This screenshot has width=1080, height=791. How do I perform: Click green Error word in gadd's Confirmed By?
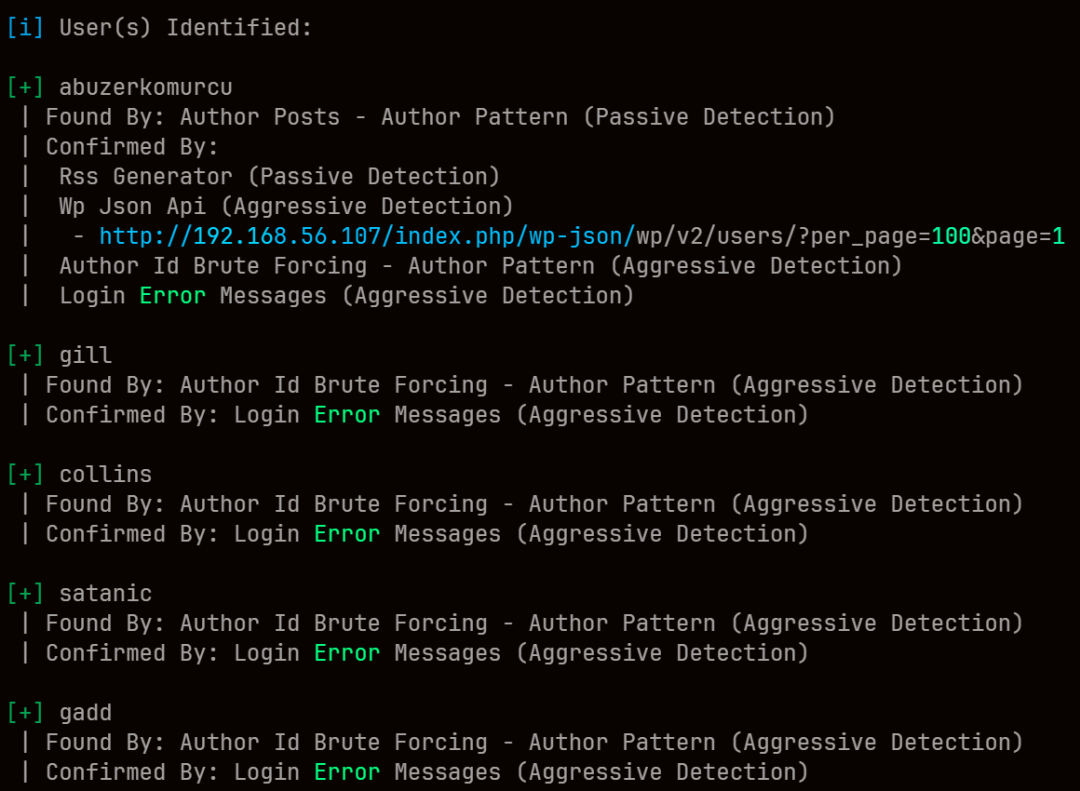347,772
